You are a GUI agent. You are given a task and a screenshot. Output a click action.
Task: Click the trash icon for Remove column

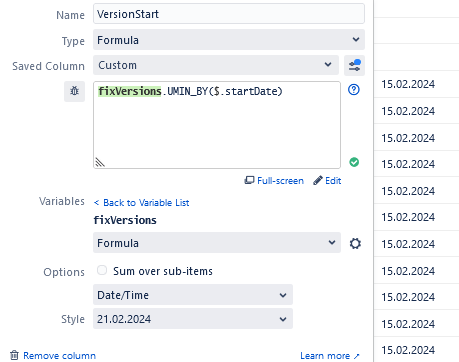tap(14, 355)
